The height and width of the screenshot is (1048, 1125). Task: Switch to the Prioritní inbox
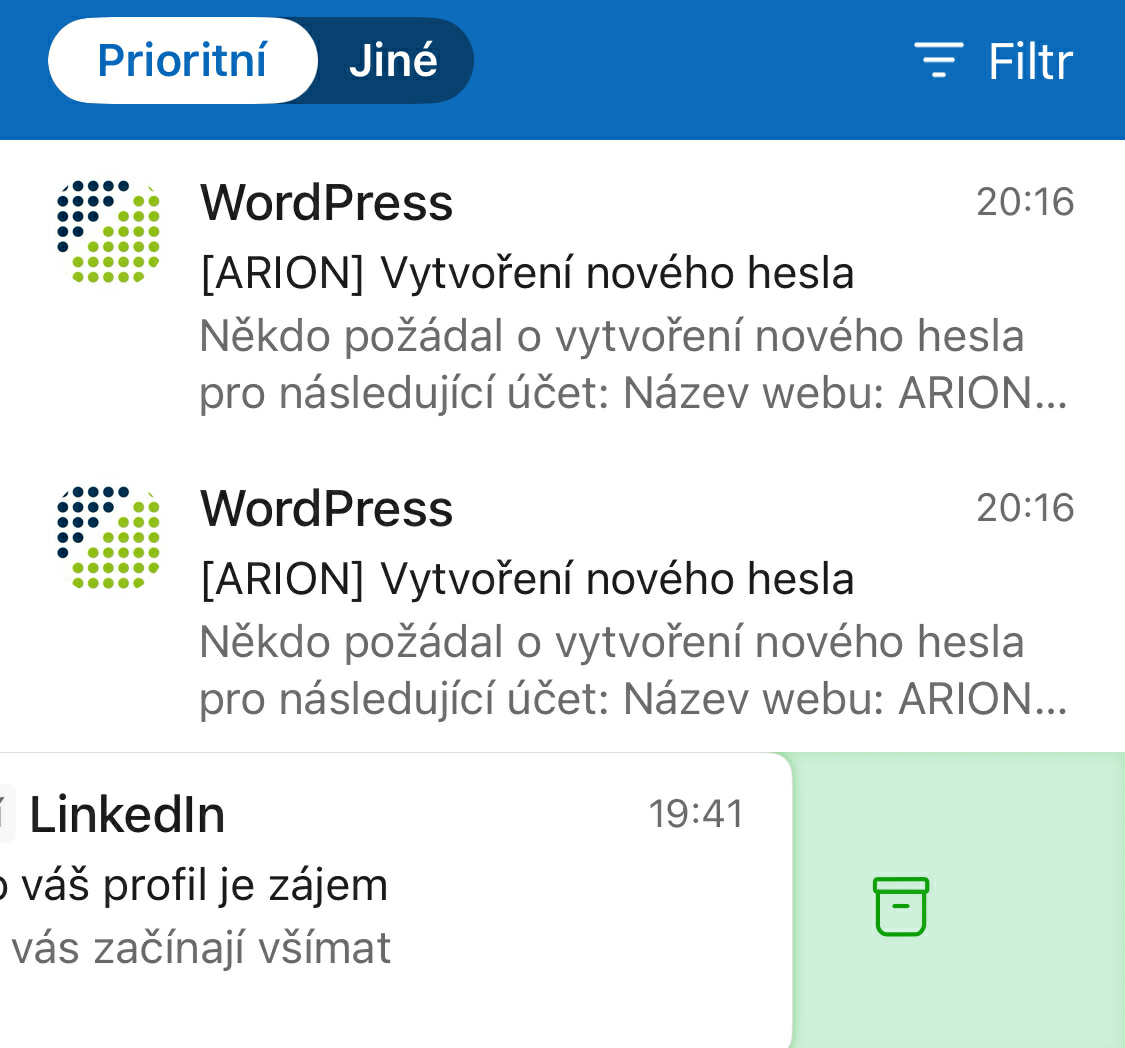click(182, 61)
